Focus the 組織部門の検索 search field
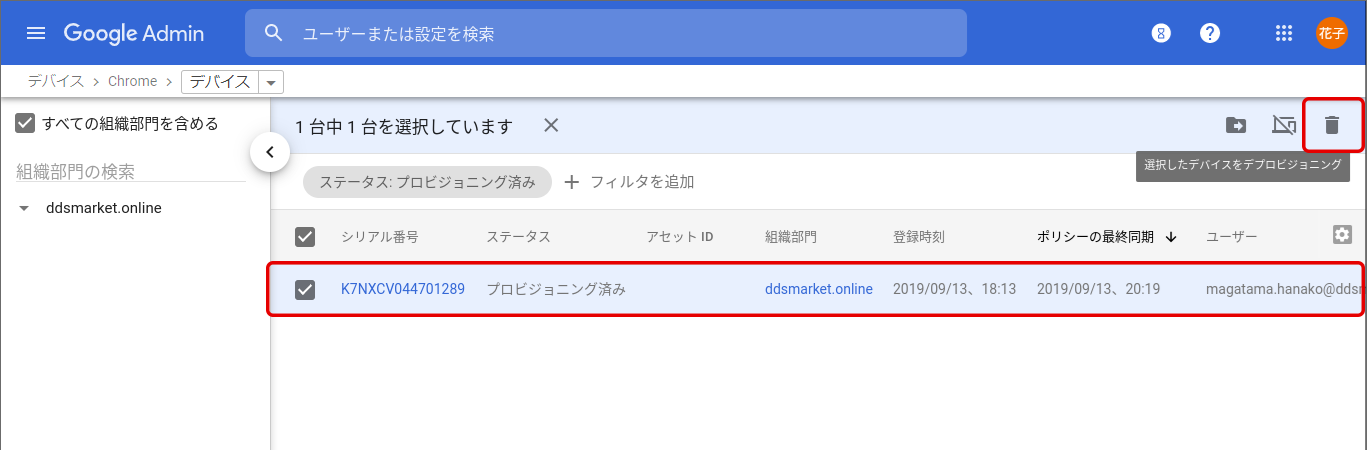This screenshot has width=1367, height=450. 130,172
